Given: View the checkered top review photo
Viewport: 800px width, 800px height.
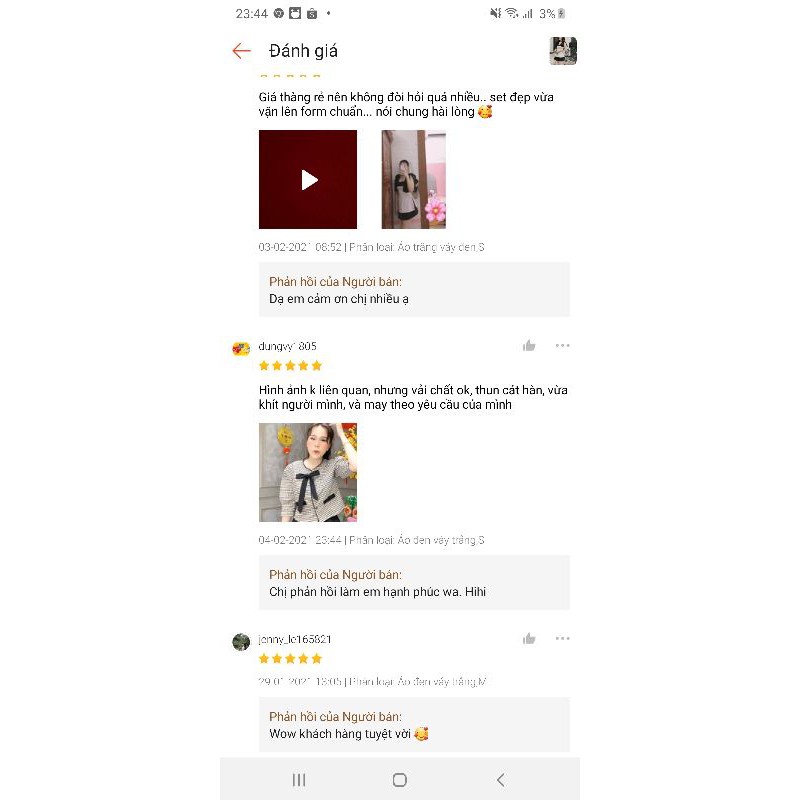Looking at the screenshot, I should pyautogui.click(x=308, y=472).
